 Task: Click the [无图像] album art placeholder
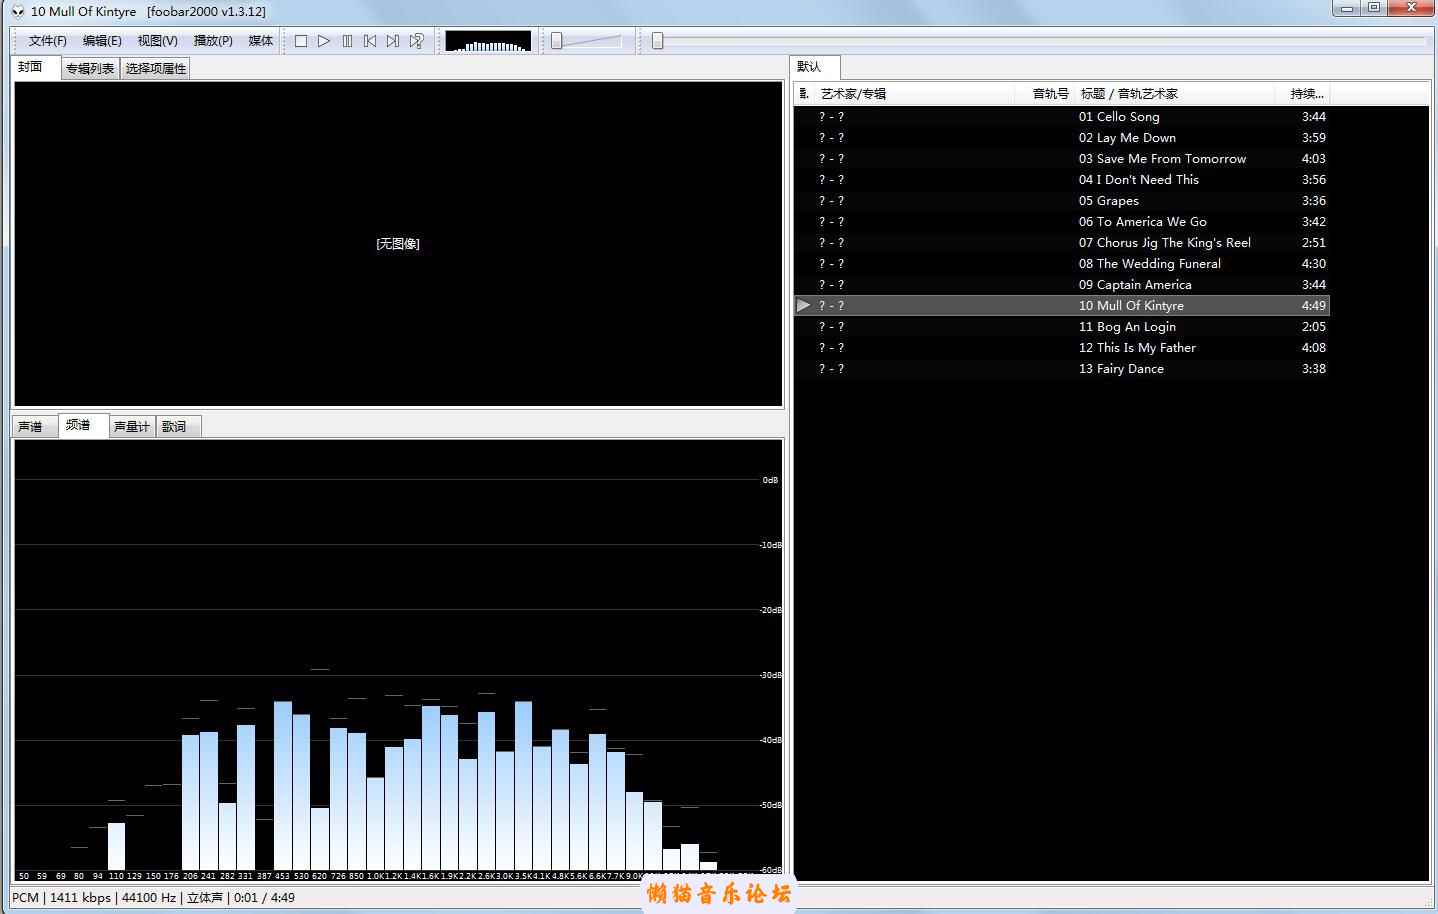point(398,244)
